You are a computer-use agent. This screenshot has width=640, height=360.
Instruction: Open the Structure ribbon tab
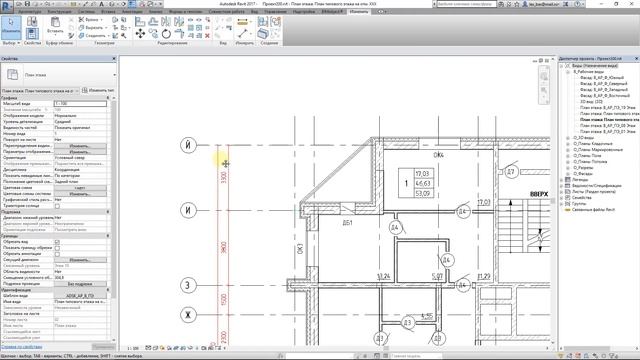tap(59, 12)
